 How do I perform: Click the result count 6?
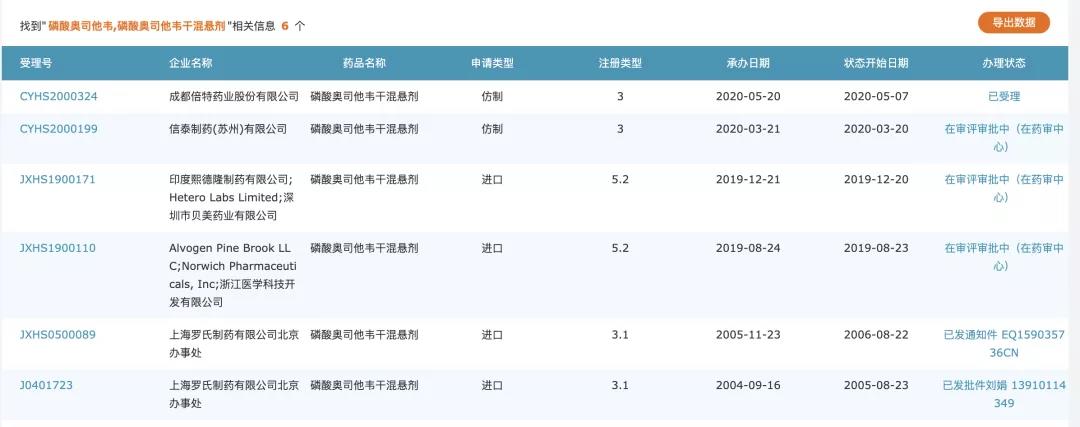click(284, 25)
